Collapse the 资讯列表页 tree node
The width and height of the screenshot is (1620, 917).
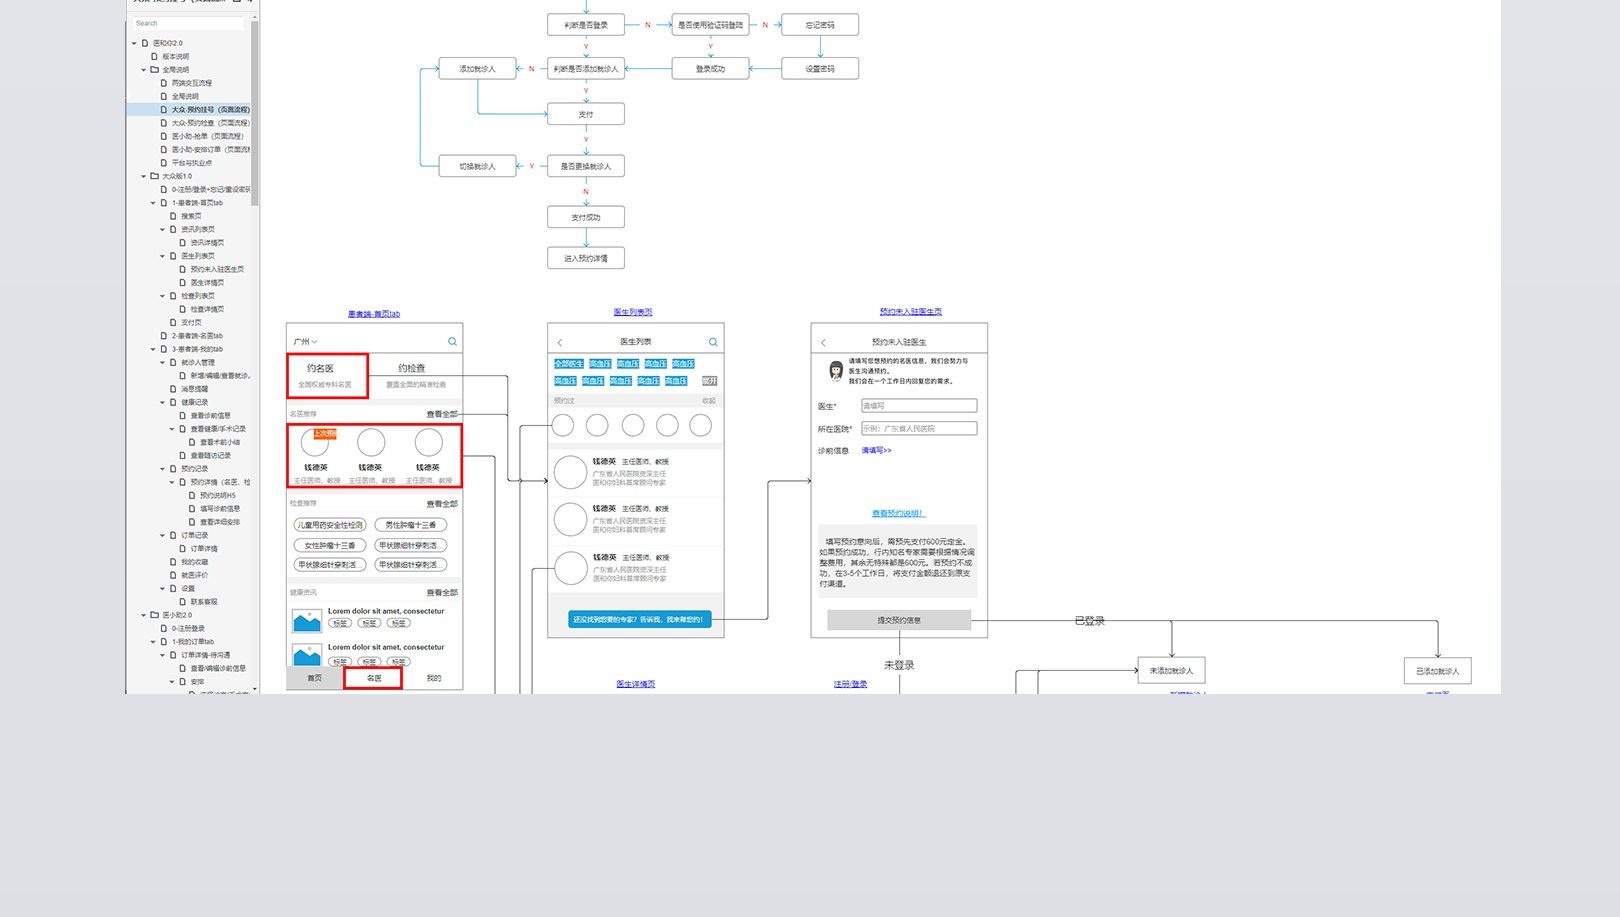click(162, 229)
